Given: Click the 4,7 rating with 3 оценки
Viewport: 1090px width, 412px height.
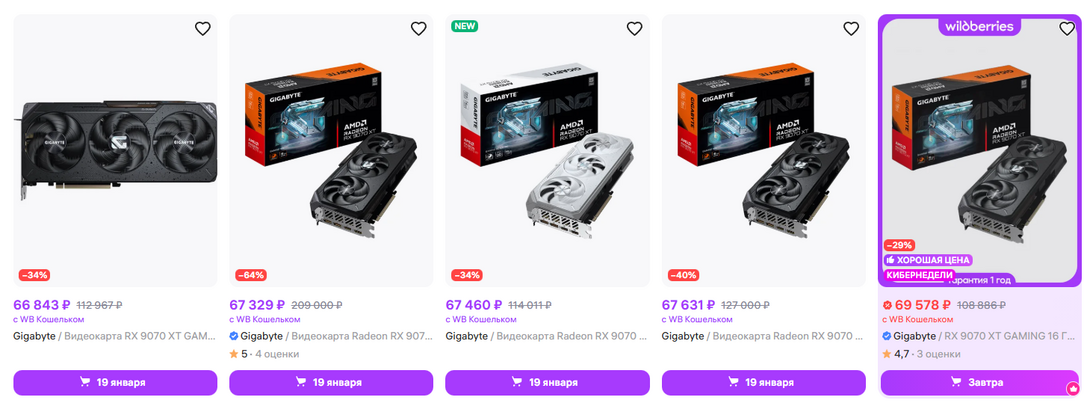Looking at the screenshot, I should click(921, 354).
